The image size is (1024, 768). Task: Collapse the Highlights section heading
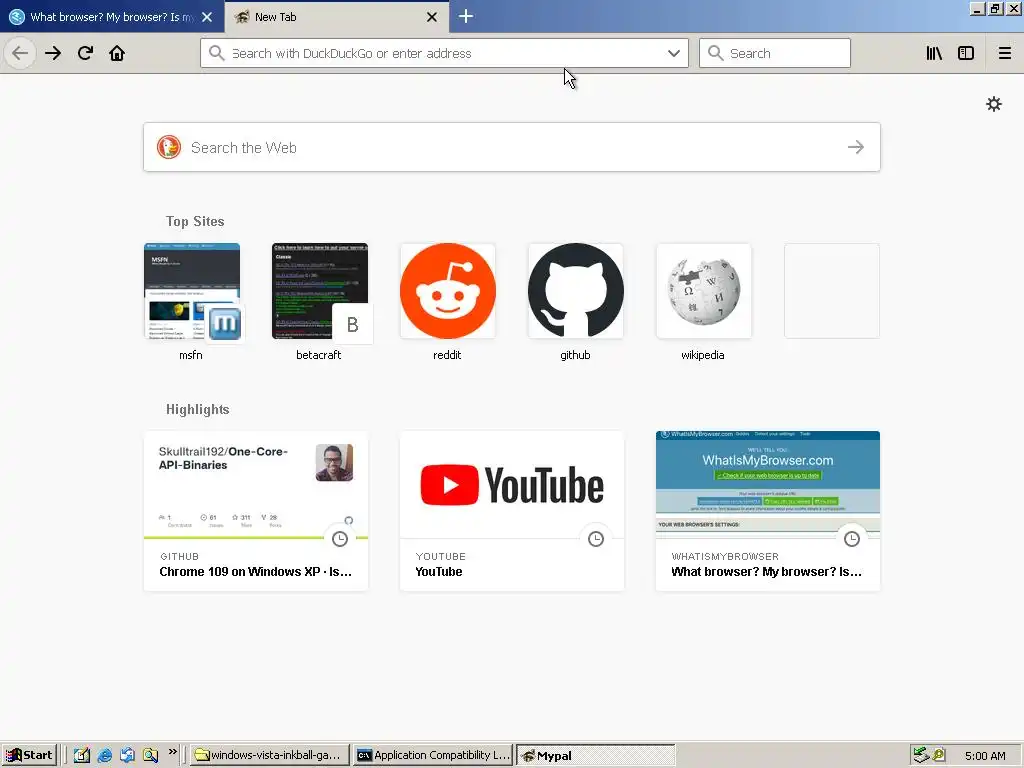[197, 409]
